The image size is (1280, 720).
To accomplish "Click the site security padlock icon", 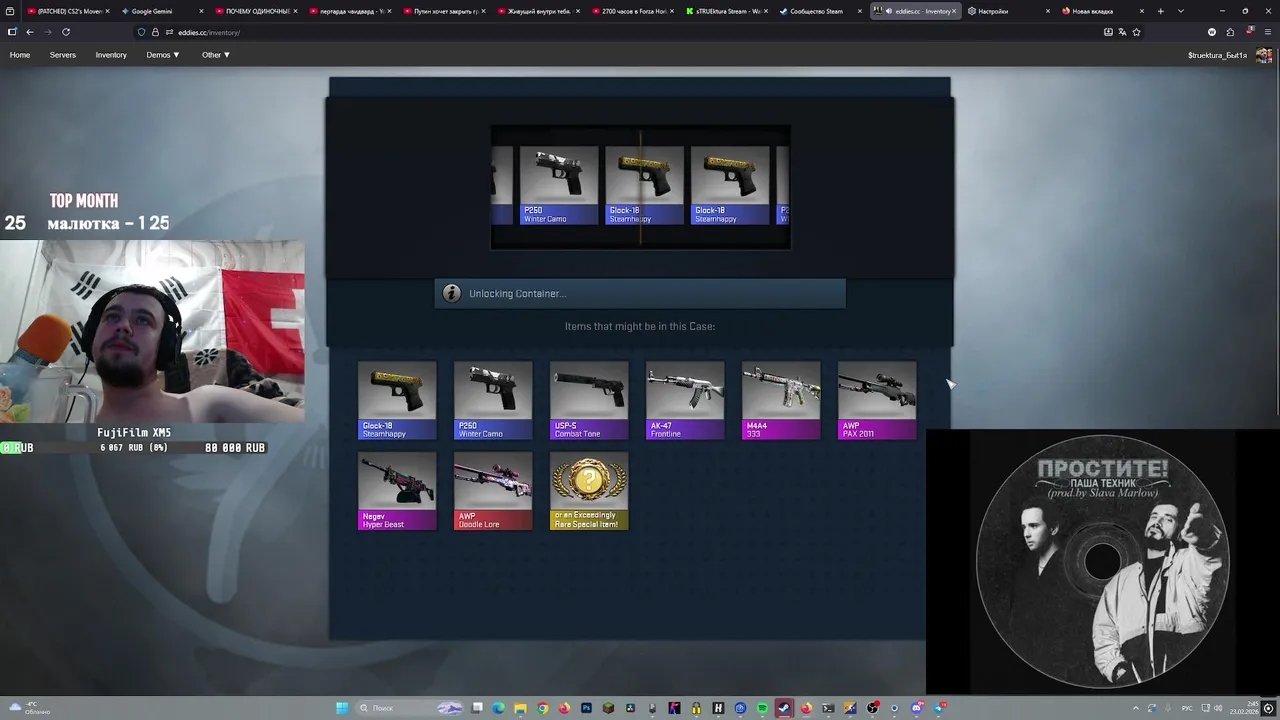I will 155,32.
